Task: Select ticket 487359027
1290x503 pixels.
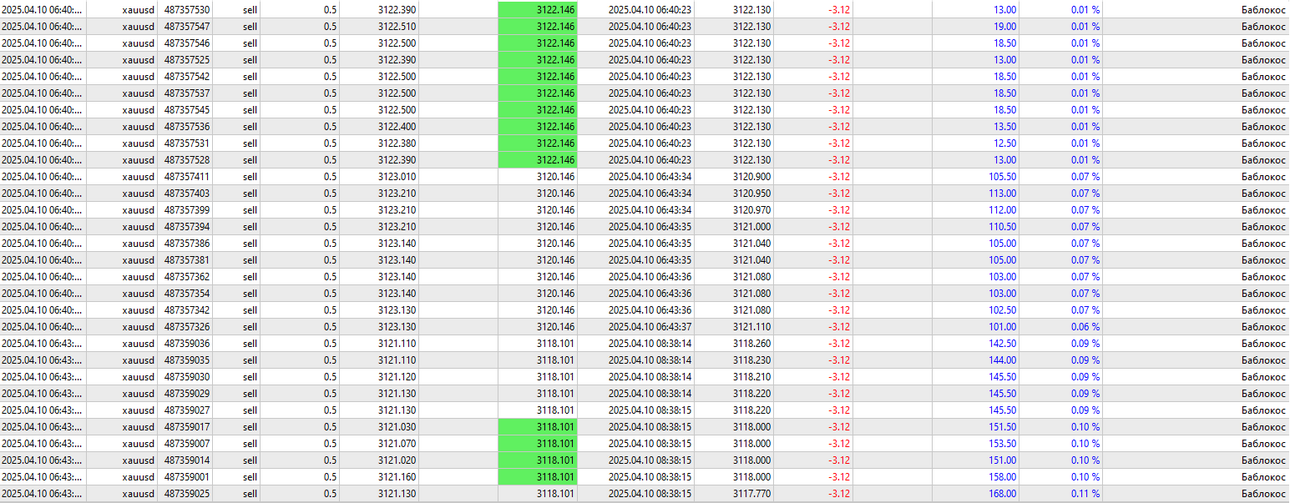Action: click(x=187, y=409)
